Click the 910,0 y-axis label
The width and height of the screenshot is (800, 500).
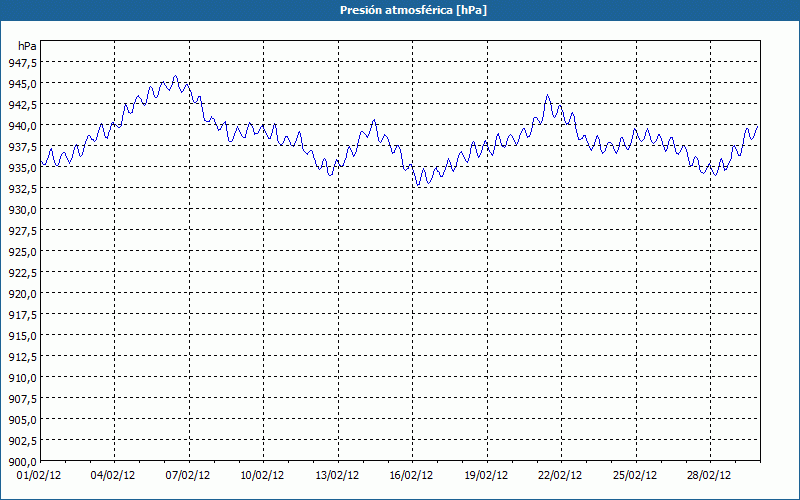[x=22, y=378]
